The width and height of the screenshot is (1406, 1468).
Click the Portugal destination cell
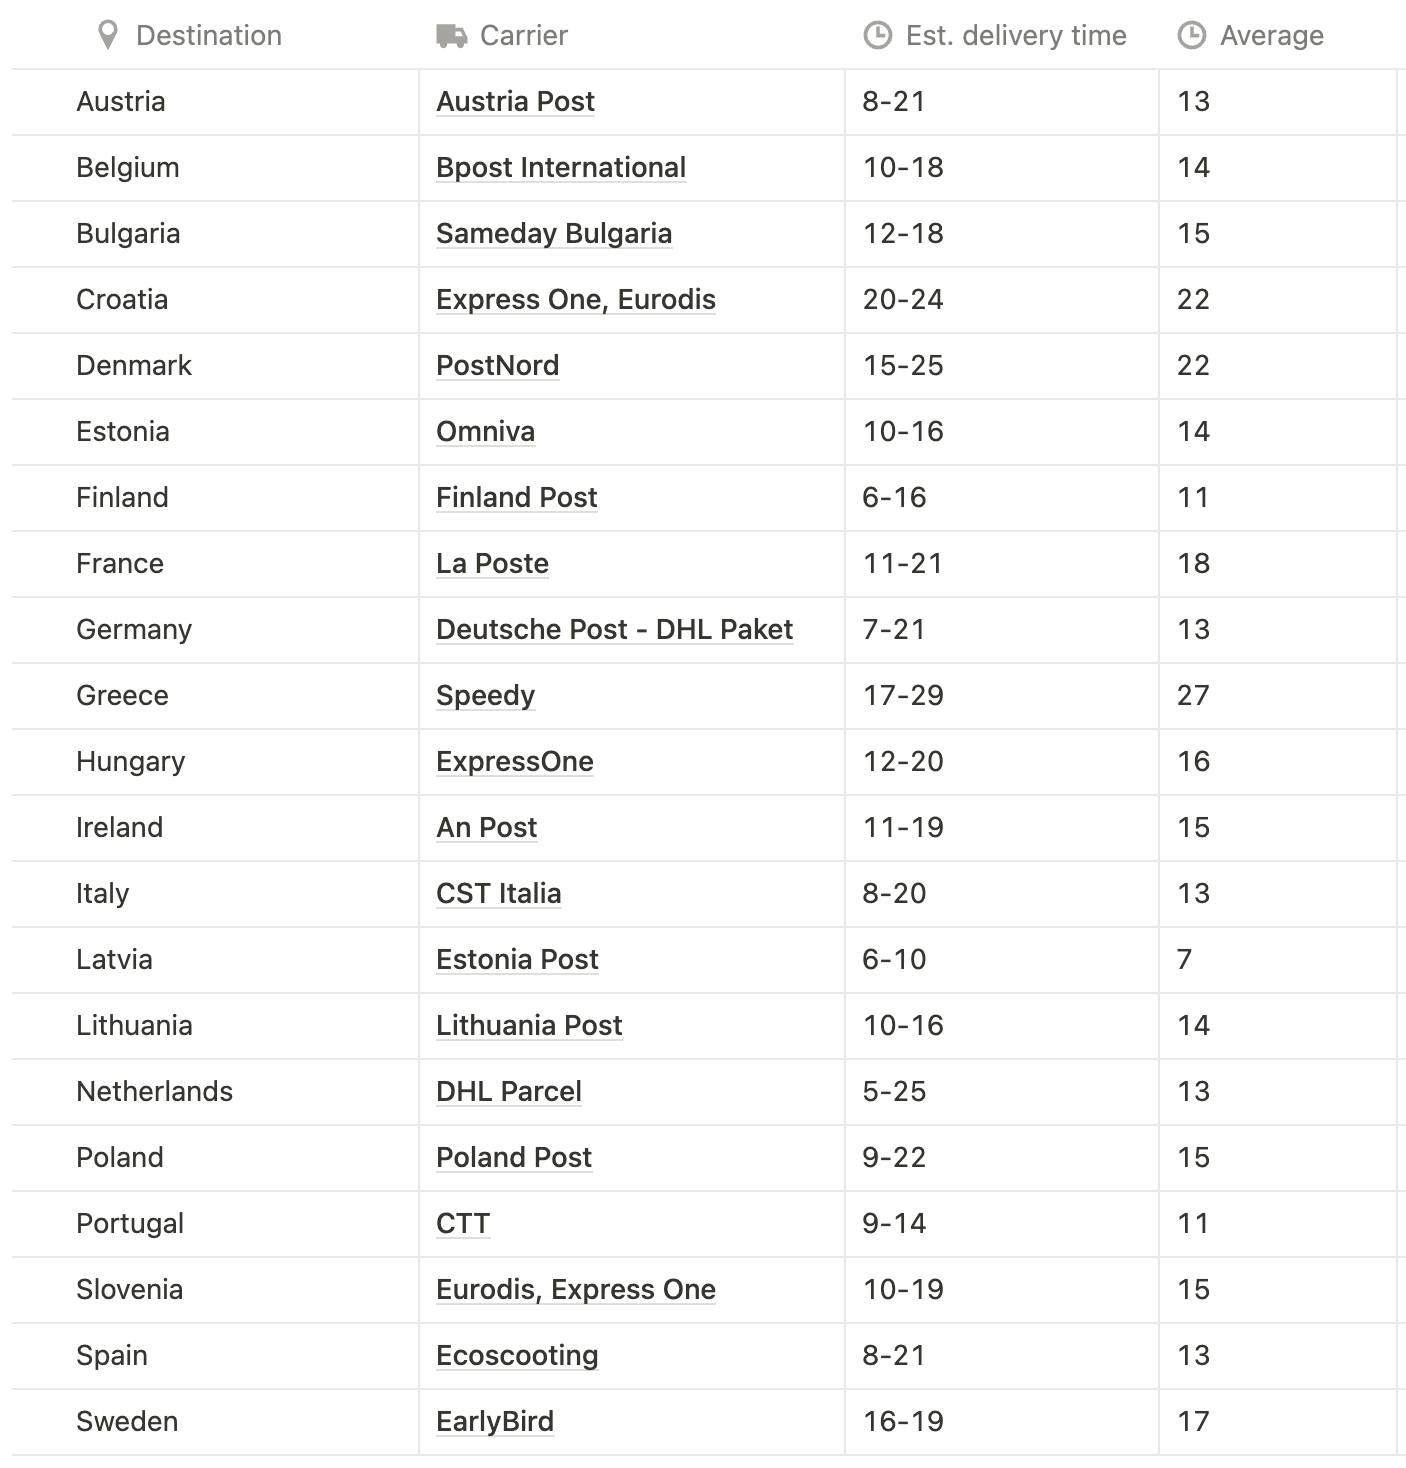point(215,1224)
